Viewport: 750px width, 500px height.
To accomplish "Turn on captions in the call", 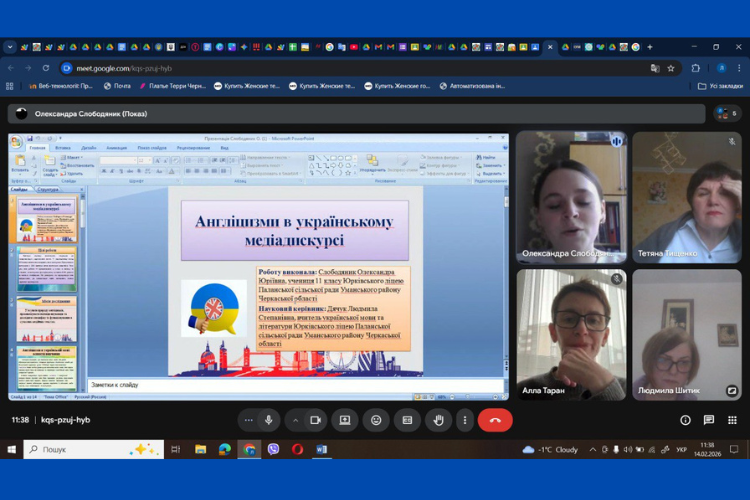I will tap(407, 420).
